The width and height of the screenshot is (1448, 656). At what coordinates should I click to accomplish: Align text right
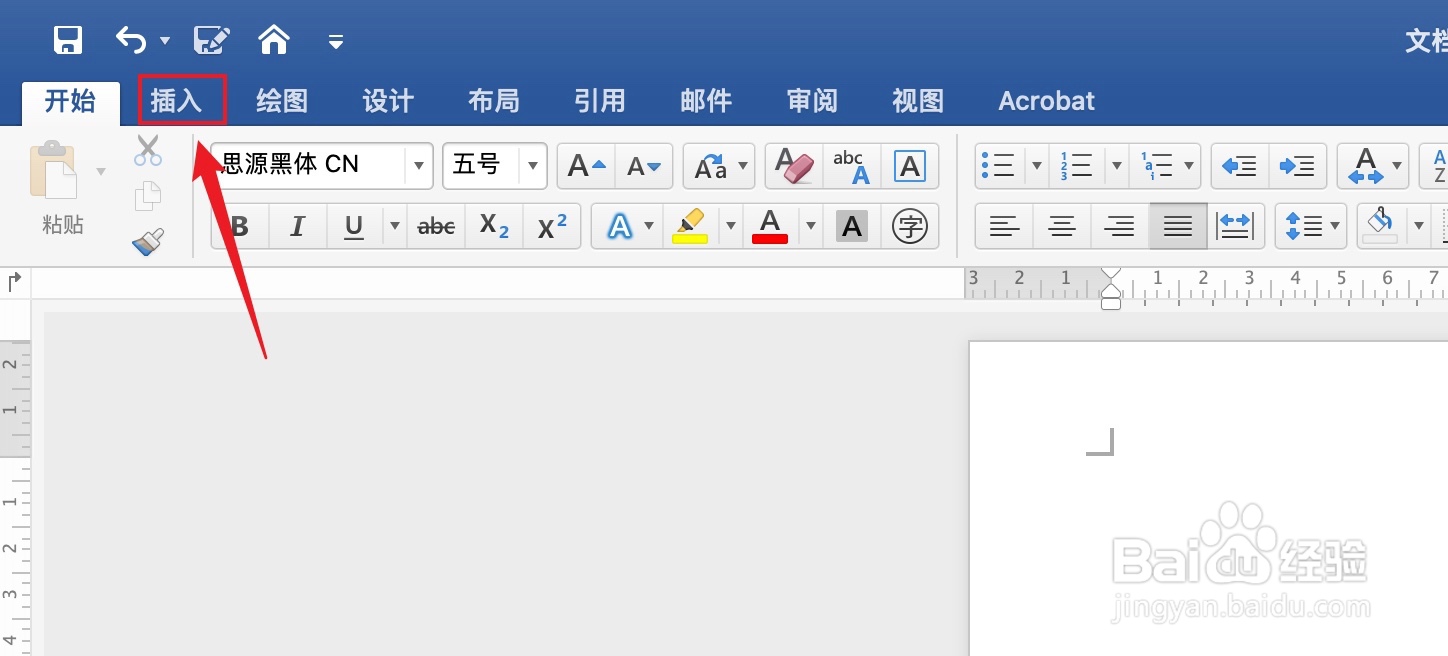pos(1120,226)
